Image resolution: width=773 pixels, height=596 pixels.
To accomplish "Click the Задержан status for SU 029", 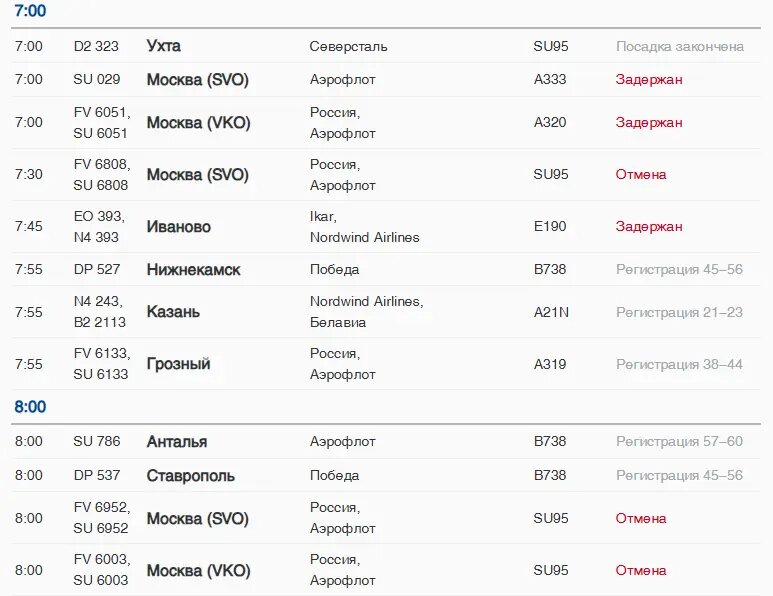I will (x=649, y=79).
